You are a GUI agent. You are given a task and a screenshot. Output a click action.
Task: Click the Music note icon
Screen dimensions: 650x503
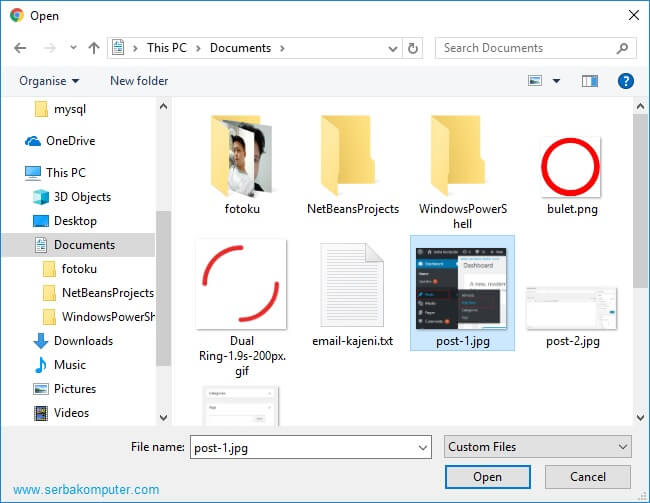click(41, 365)
